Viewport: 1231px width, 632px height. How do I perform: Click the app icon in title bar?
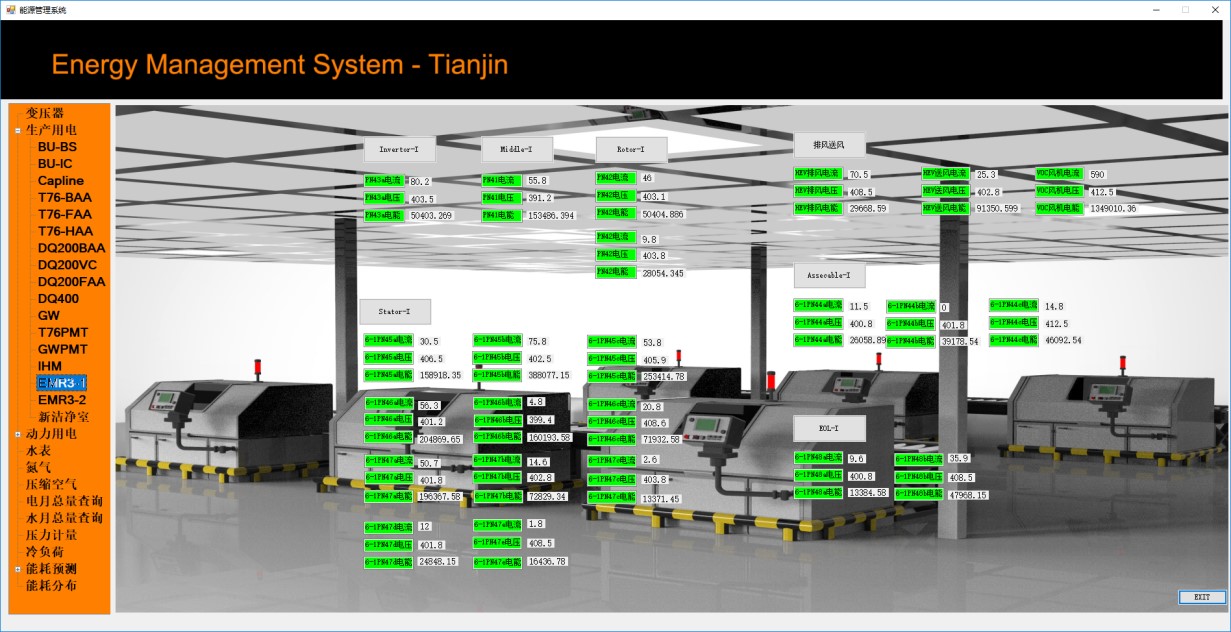(9, 9)
